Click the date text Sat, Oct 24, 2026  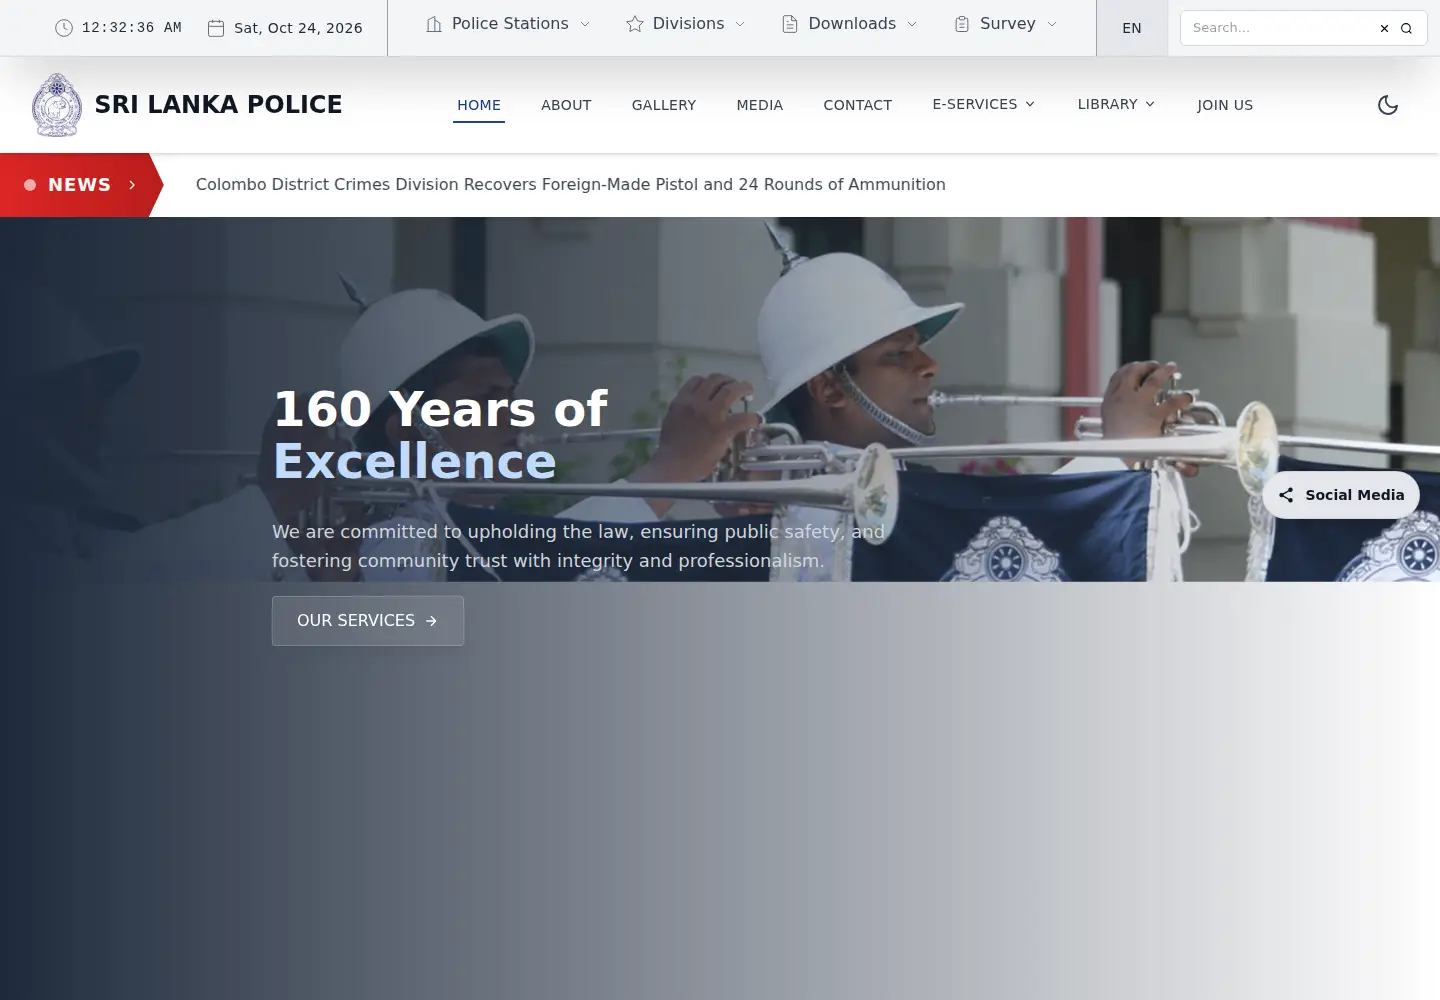(x=298, y=28)
